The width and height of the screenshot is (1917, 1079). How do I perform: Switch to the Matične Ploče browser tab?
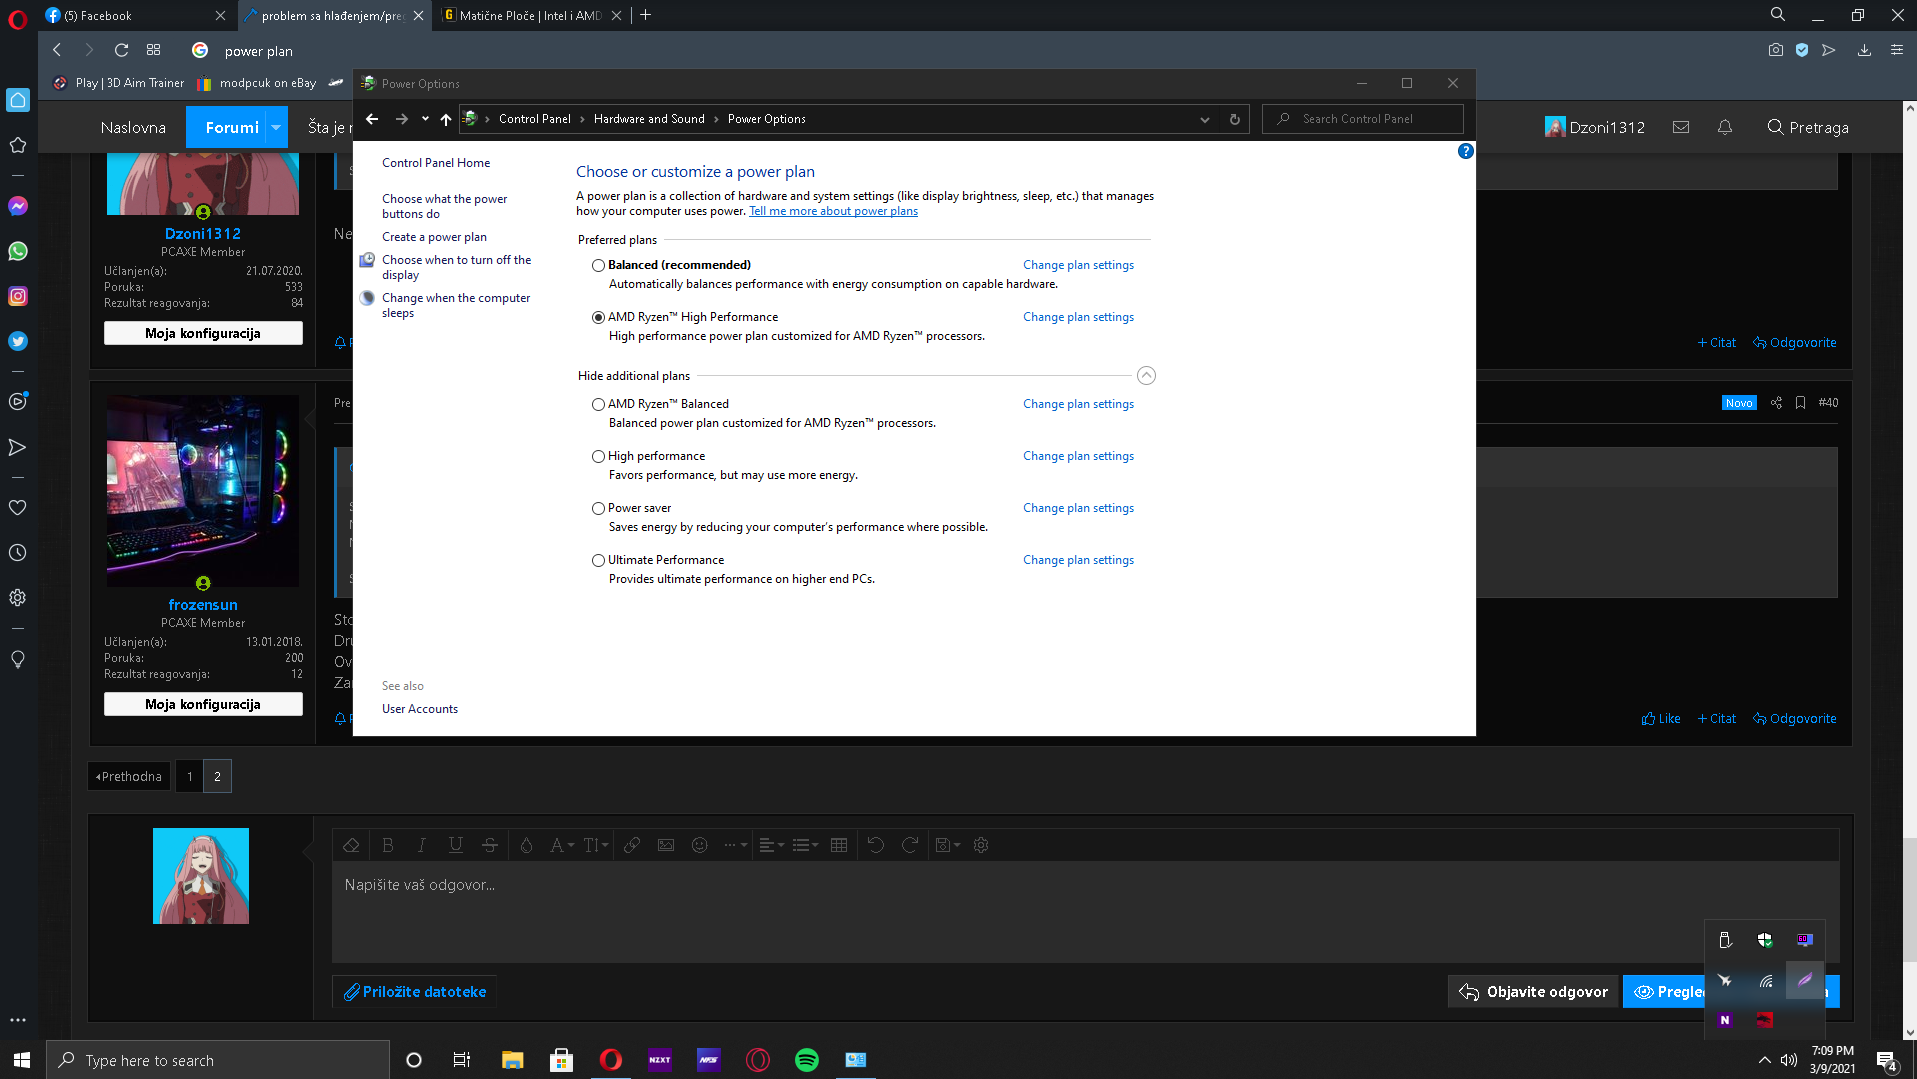point(532,15)
